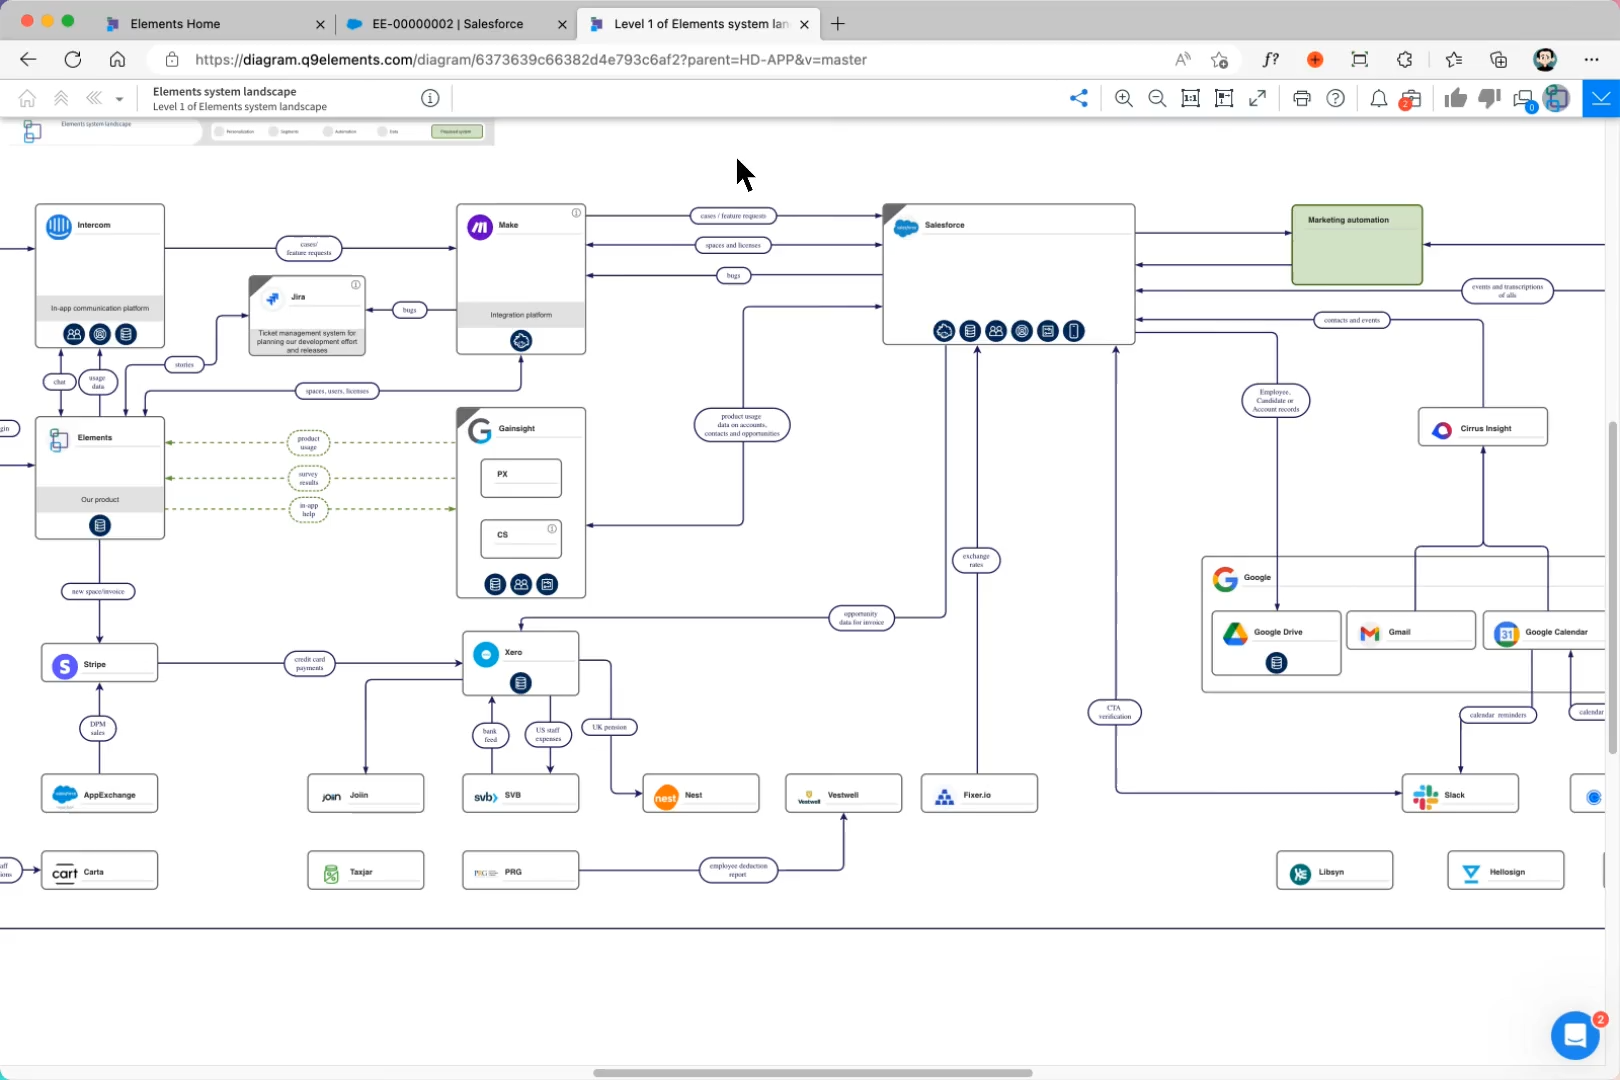Click the vertical scrollbar thumb
The width and height of the screenshot is (1620, 1080).
(x=1612, y=588)
